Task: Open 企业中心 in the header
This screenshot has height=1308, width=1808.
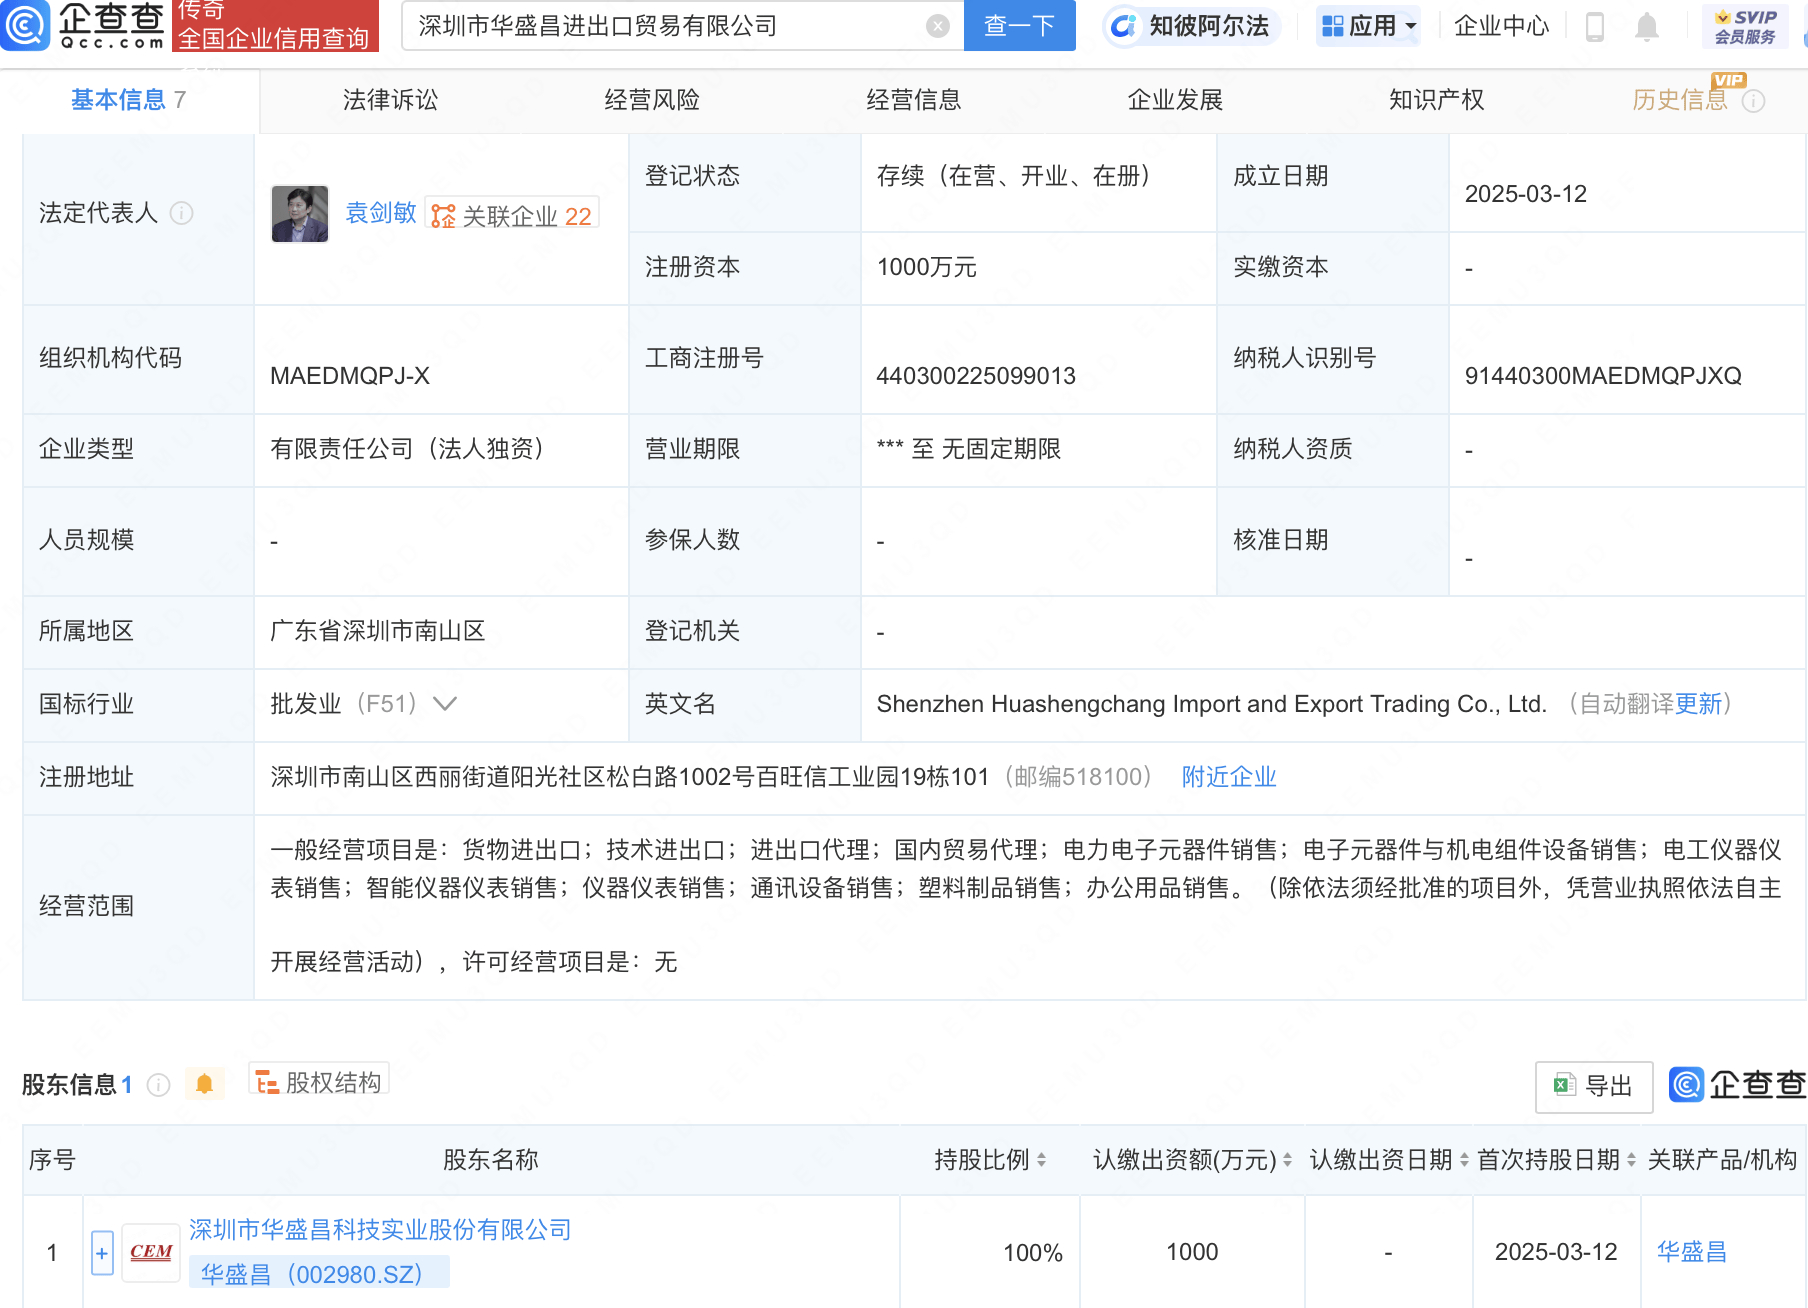Action: pos(1501,26)
